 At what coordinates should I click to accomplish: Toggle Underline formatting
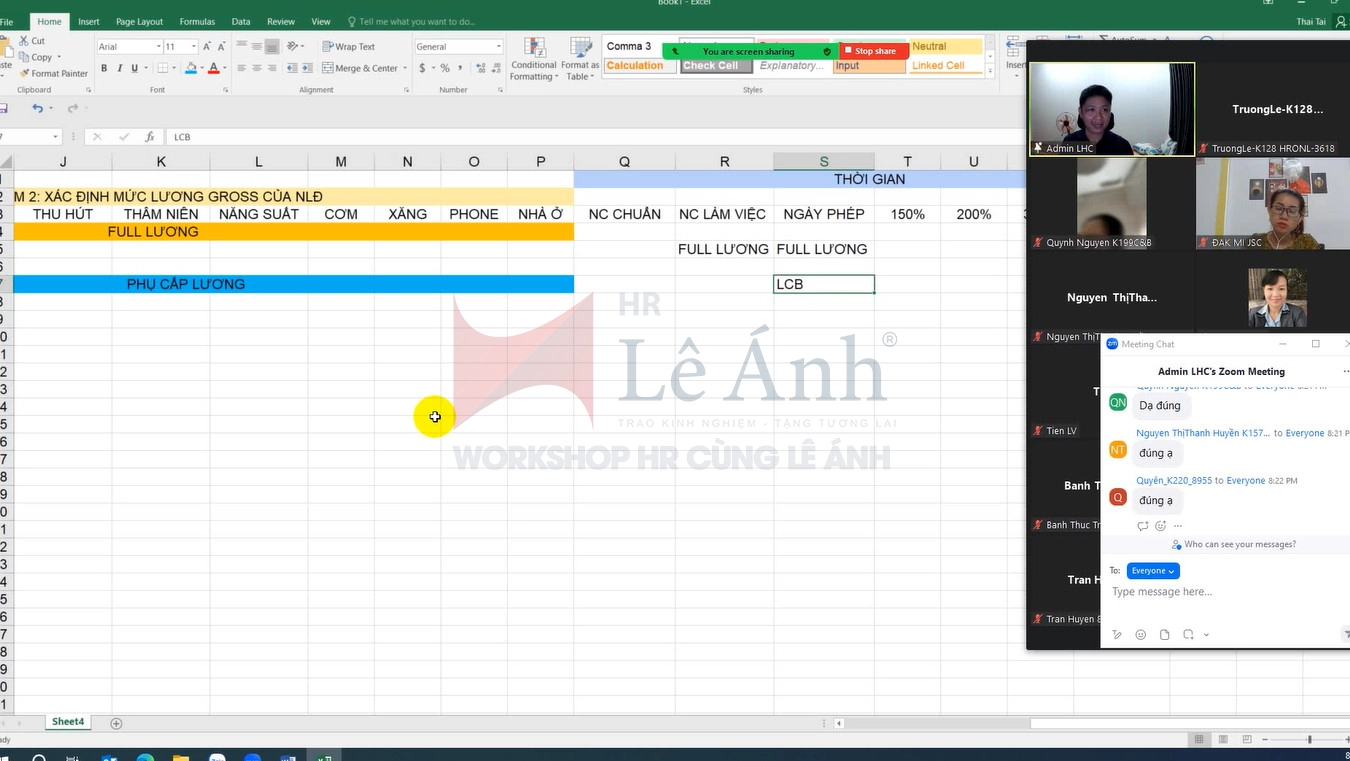click(x=134, y=69)
